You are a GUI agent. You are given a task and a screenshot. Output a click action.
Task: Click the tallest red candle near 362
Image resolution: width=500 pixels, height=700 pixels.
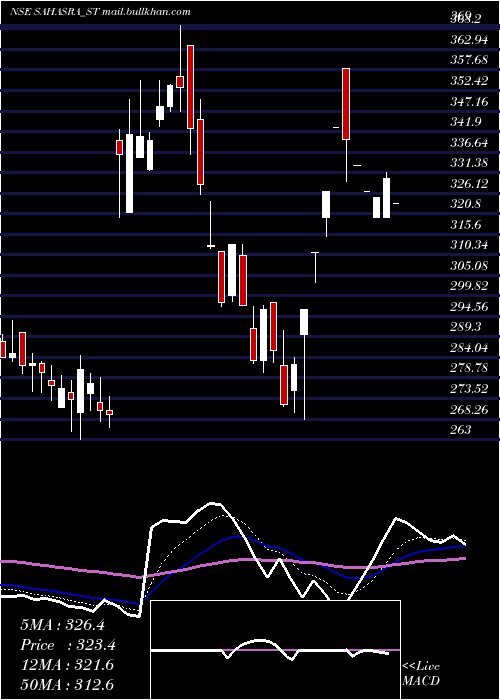pyautogui.click(x=191, y=87)
